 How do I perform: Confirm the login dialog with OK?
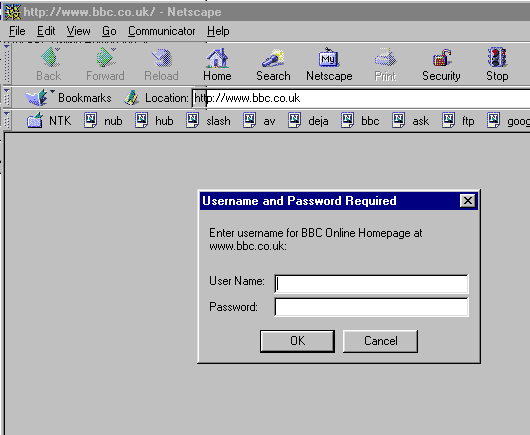(297, 341)
